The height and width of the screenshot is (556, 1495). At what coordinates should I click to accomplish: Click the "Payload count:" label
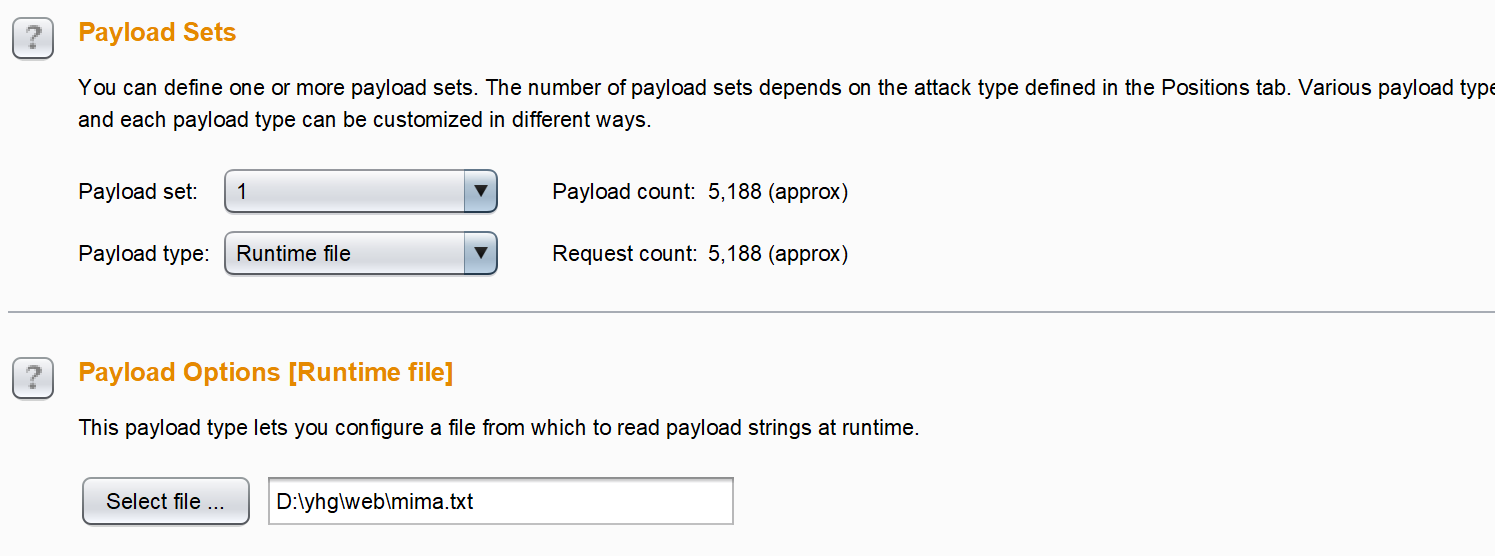(x=623, y=192)
